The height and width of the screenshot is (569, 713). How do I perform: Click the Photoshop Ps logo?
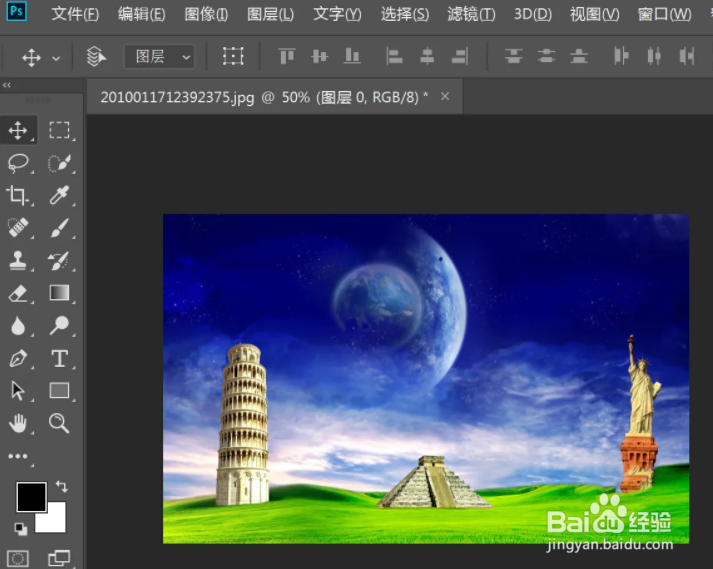[16, 11]
